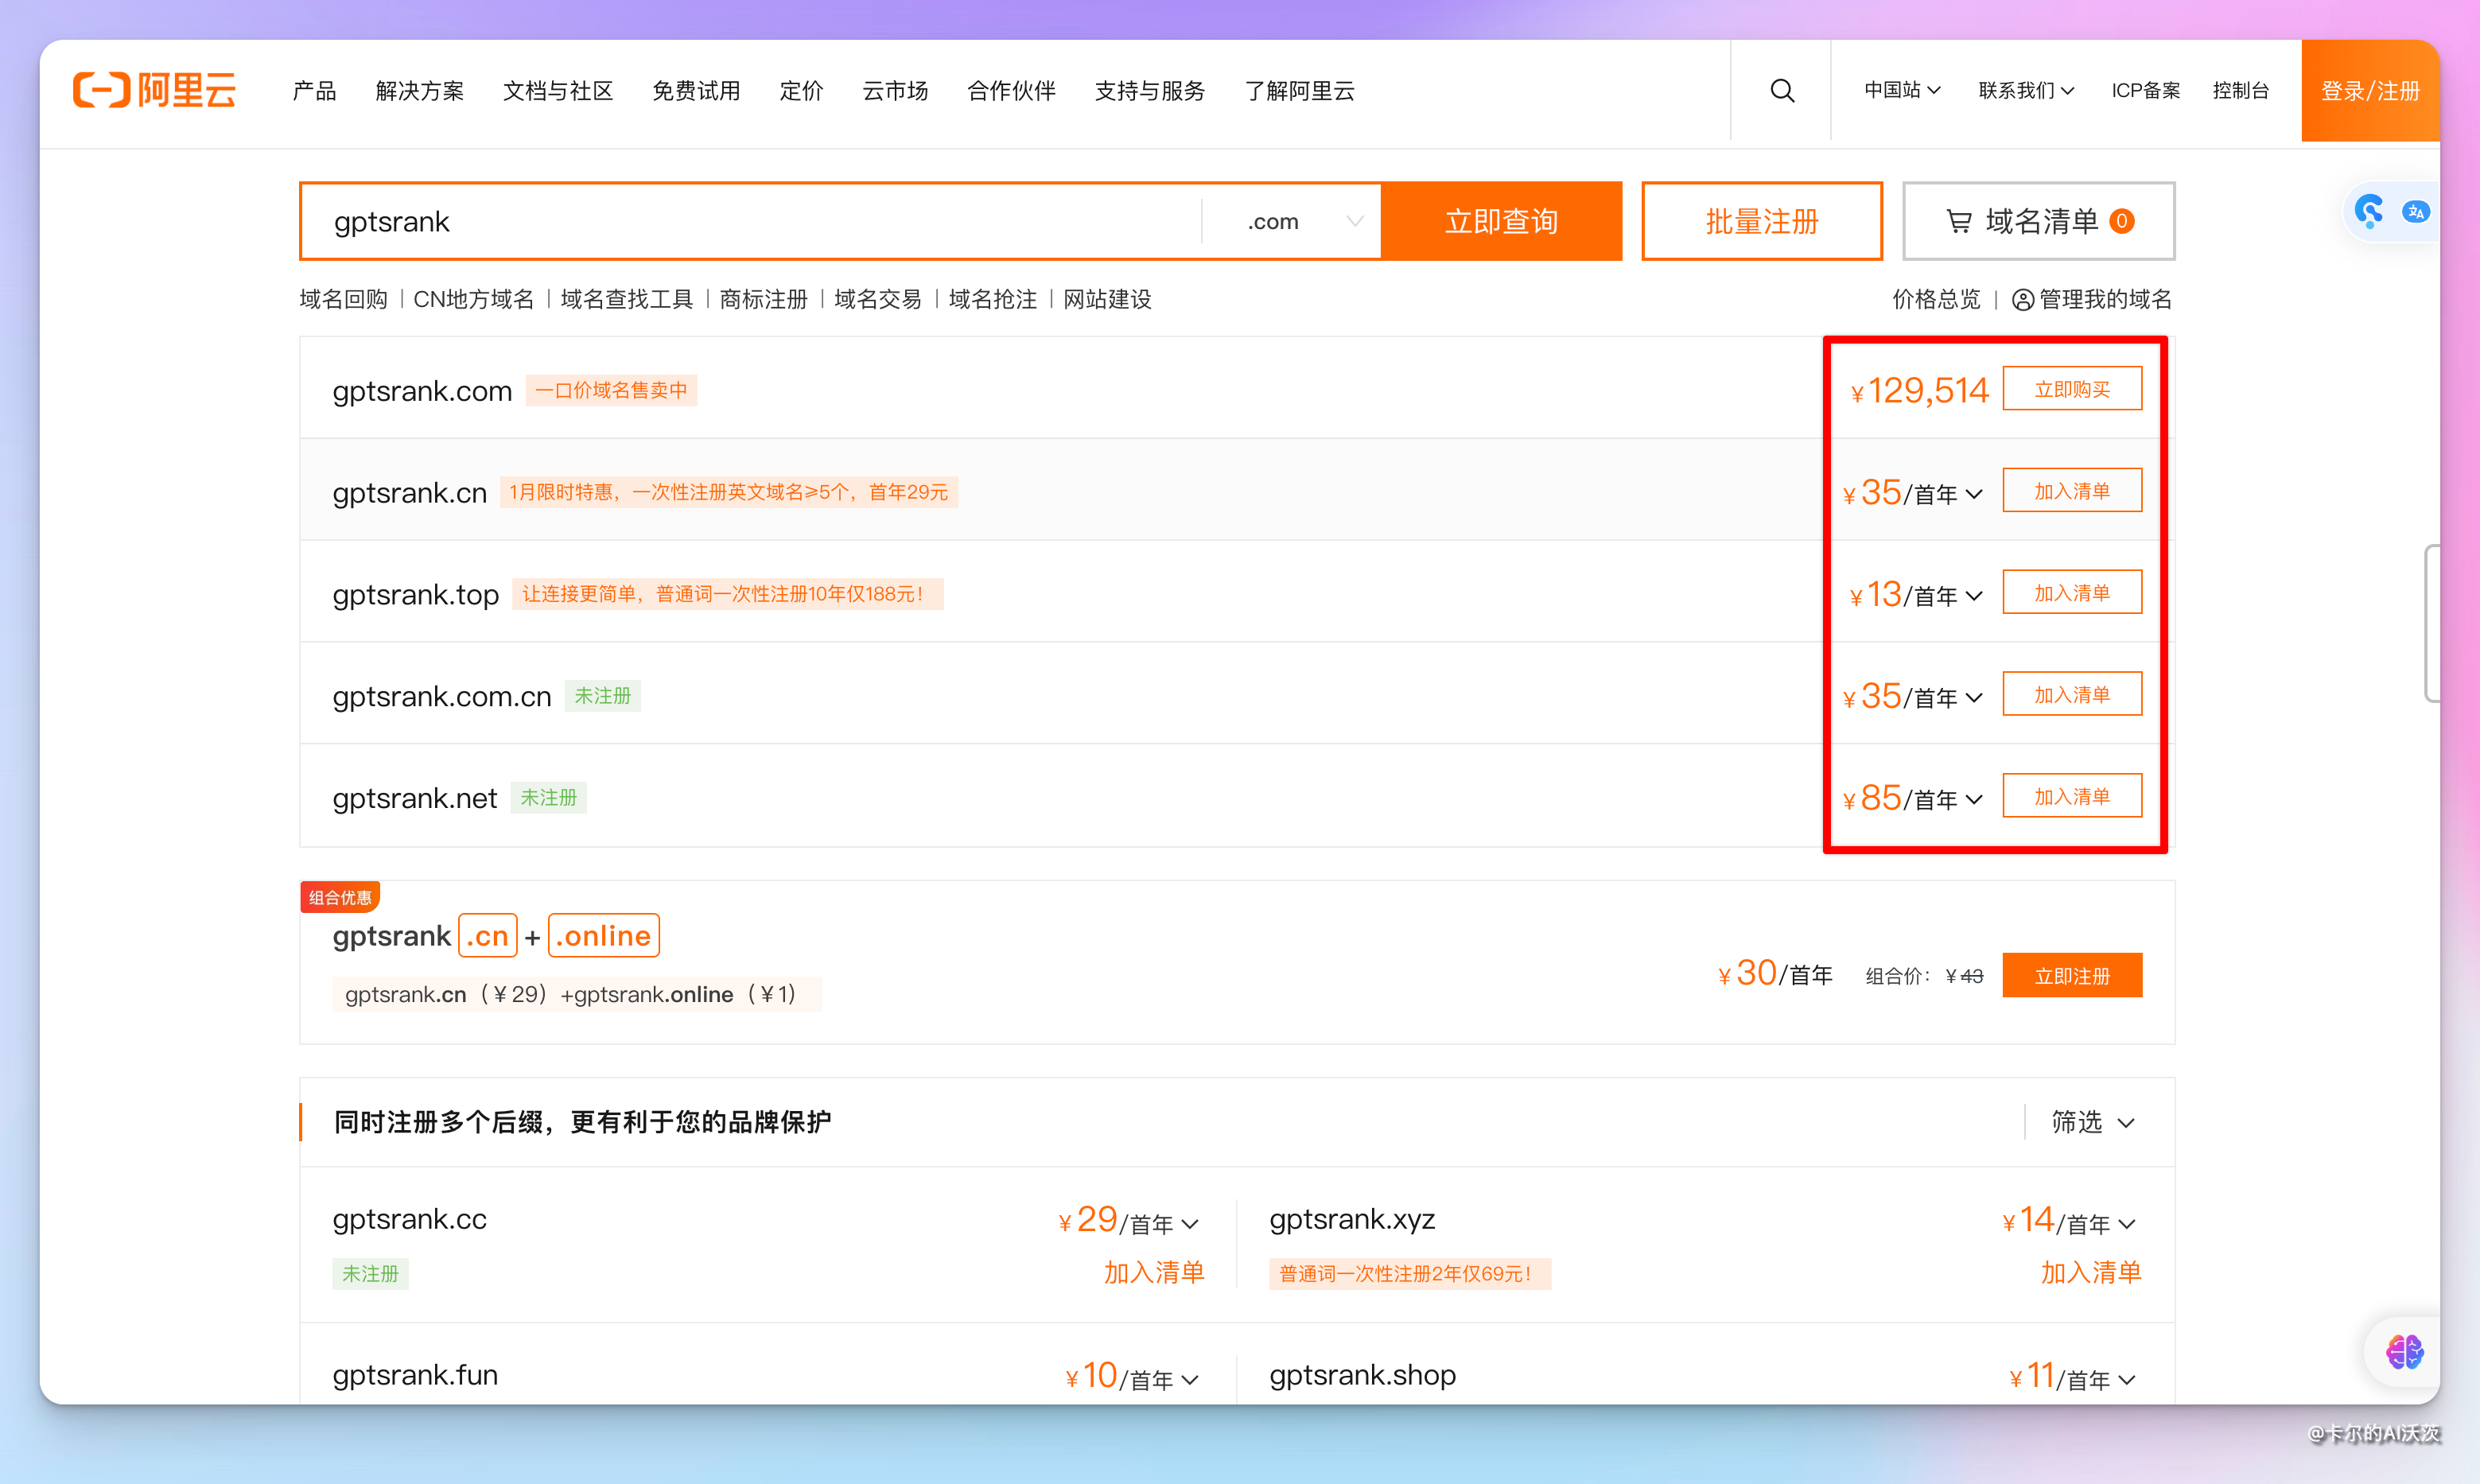This screenshot has width=2480, height=1484.
Task: Click the floating blue assistant icon
Action: (x=2369, y=211)
